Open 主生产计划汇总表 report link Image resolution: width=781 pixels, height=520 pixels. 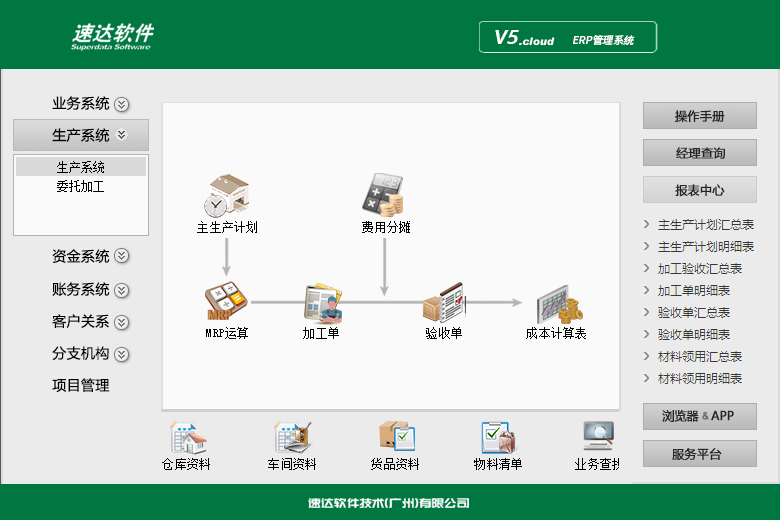tap(706, 225)
